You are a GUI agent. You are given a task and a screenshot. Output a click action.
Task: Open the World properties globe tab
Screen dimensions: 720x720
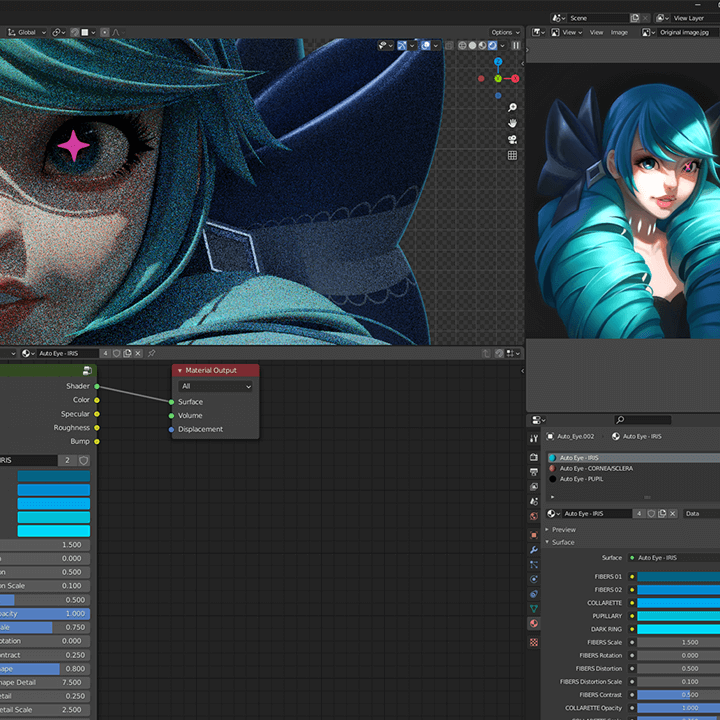pyautogui.click(x=534, y=516)
